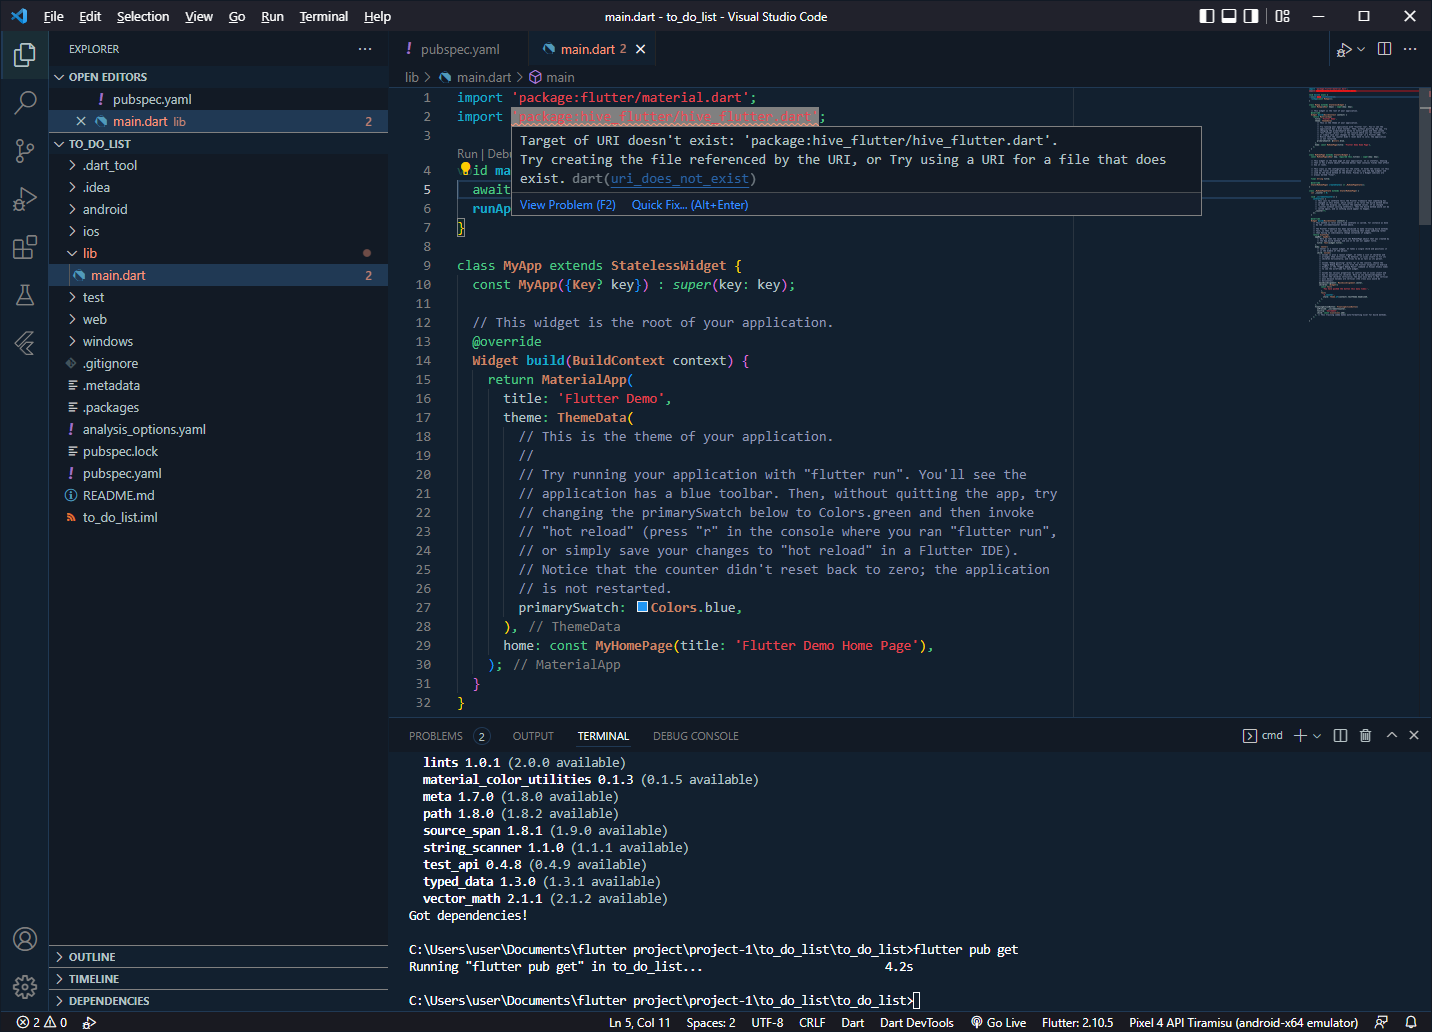The width and height of the screenshot is (1432, 1032).
Task: Toggle Secondary Side Bar visibility
Action: 1251,16
